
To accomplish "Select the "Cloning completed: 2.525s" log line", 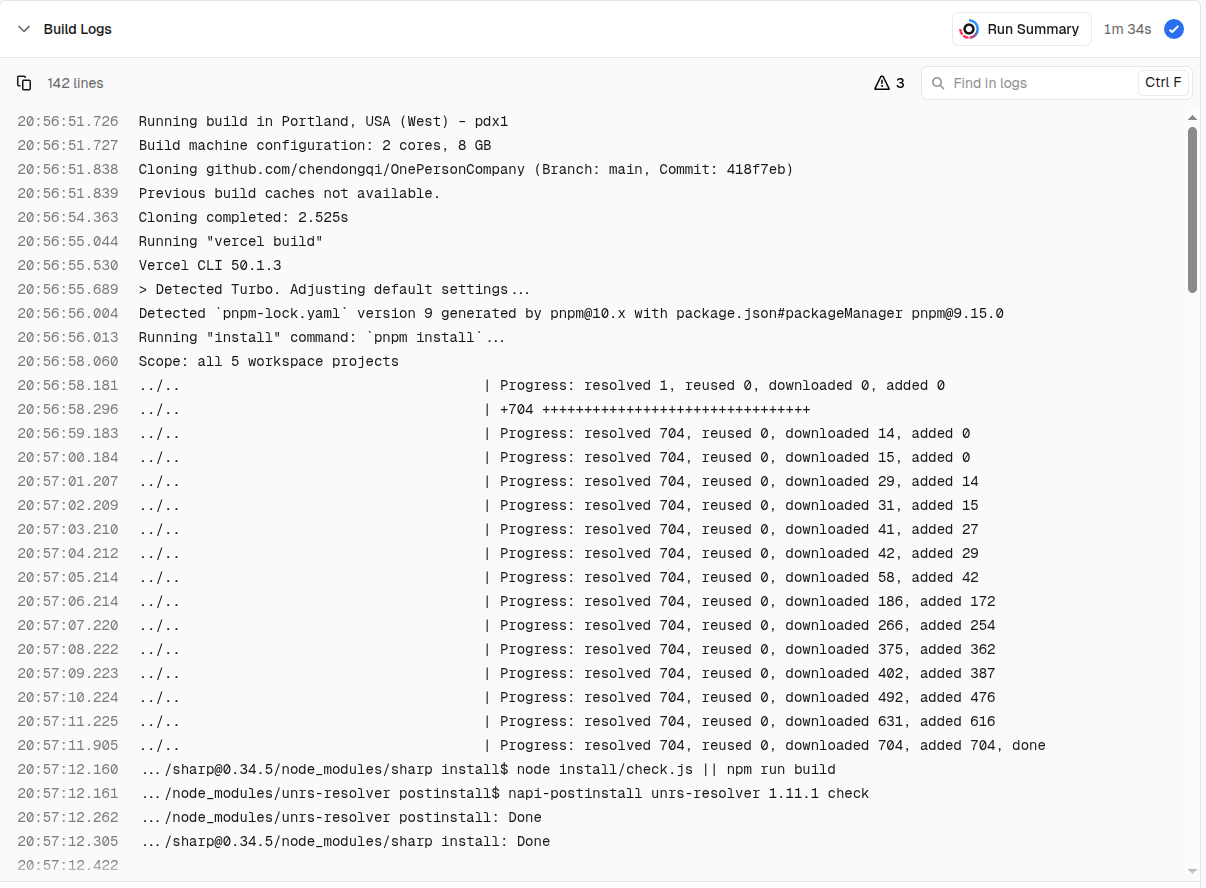I will point(243,217).
